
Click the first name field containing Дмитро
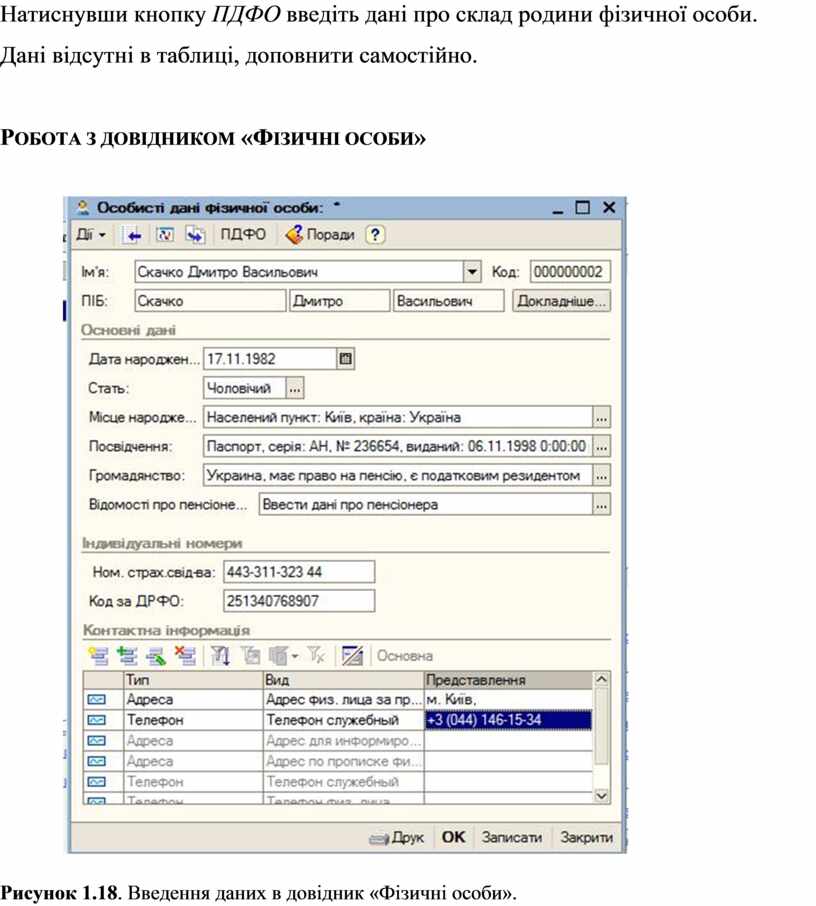point(339,301)
